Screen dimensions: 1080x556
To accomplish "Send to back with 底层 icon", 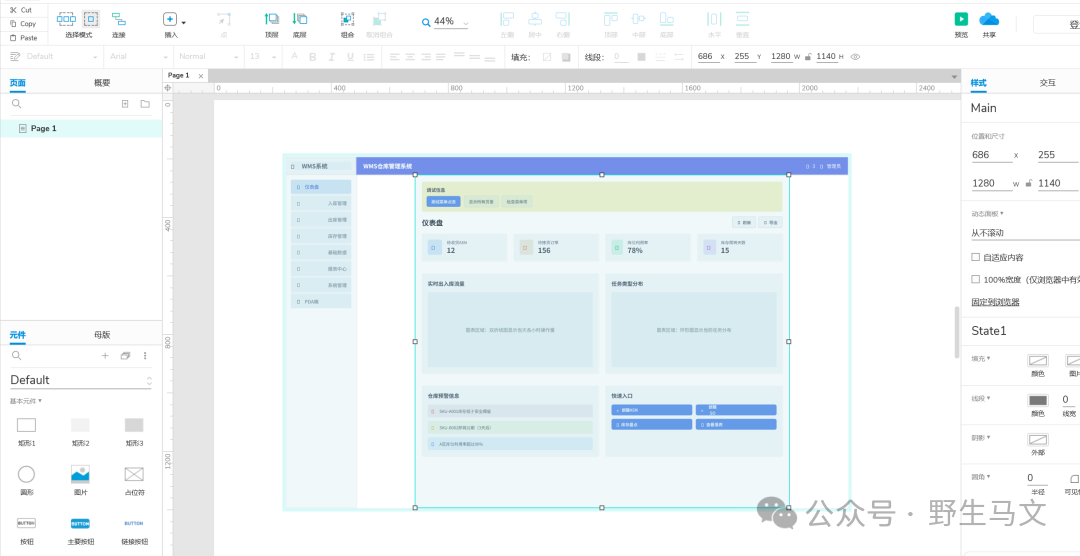I will pyautogui.click(x=299, y=19).
